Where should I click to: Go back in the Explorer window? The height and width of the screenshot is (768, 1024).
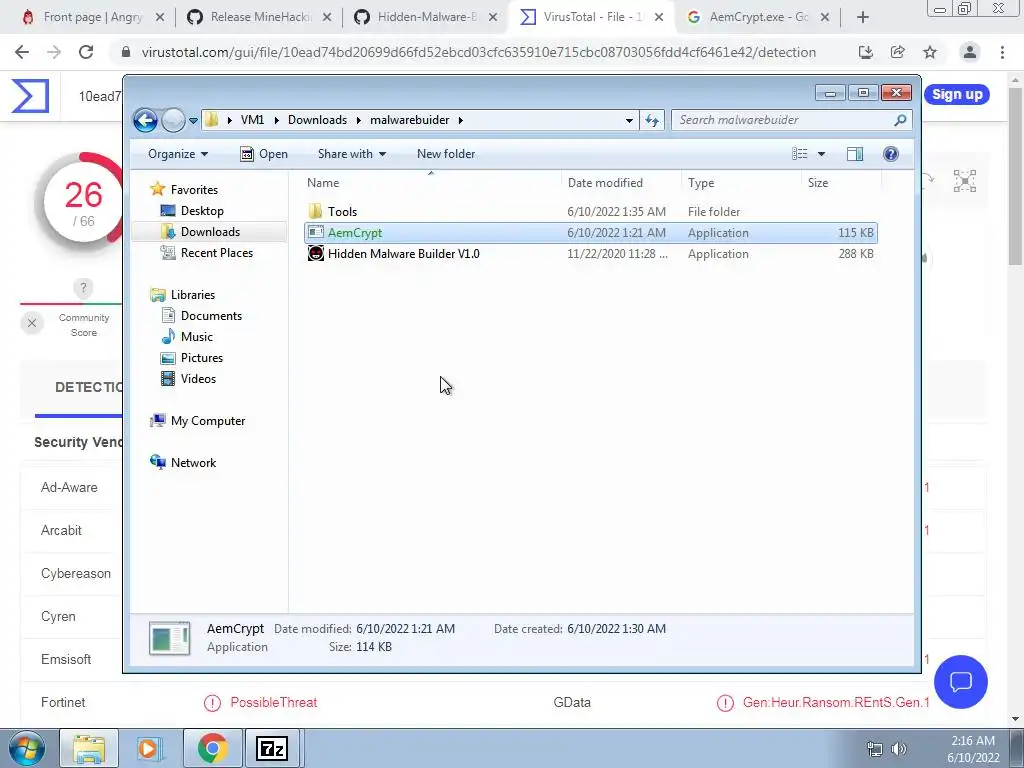coord(145,120)
